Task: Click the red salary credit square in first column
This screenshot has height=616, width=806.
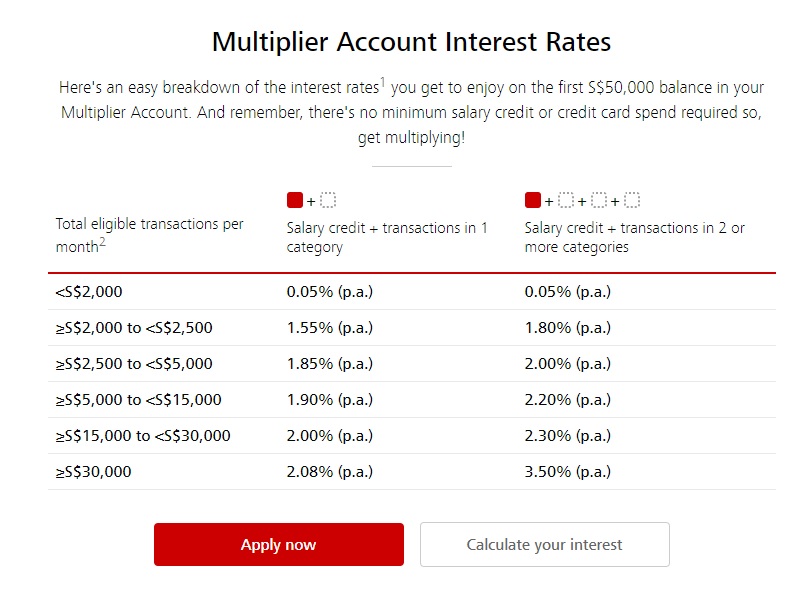Action: 295,200
